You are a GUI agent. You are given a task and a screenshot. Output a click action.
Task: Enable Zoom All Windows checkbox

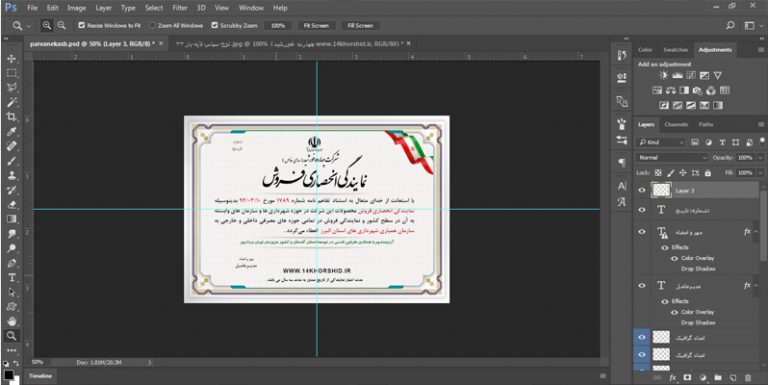pyautogui.click(x=153, y=25)
